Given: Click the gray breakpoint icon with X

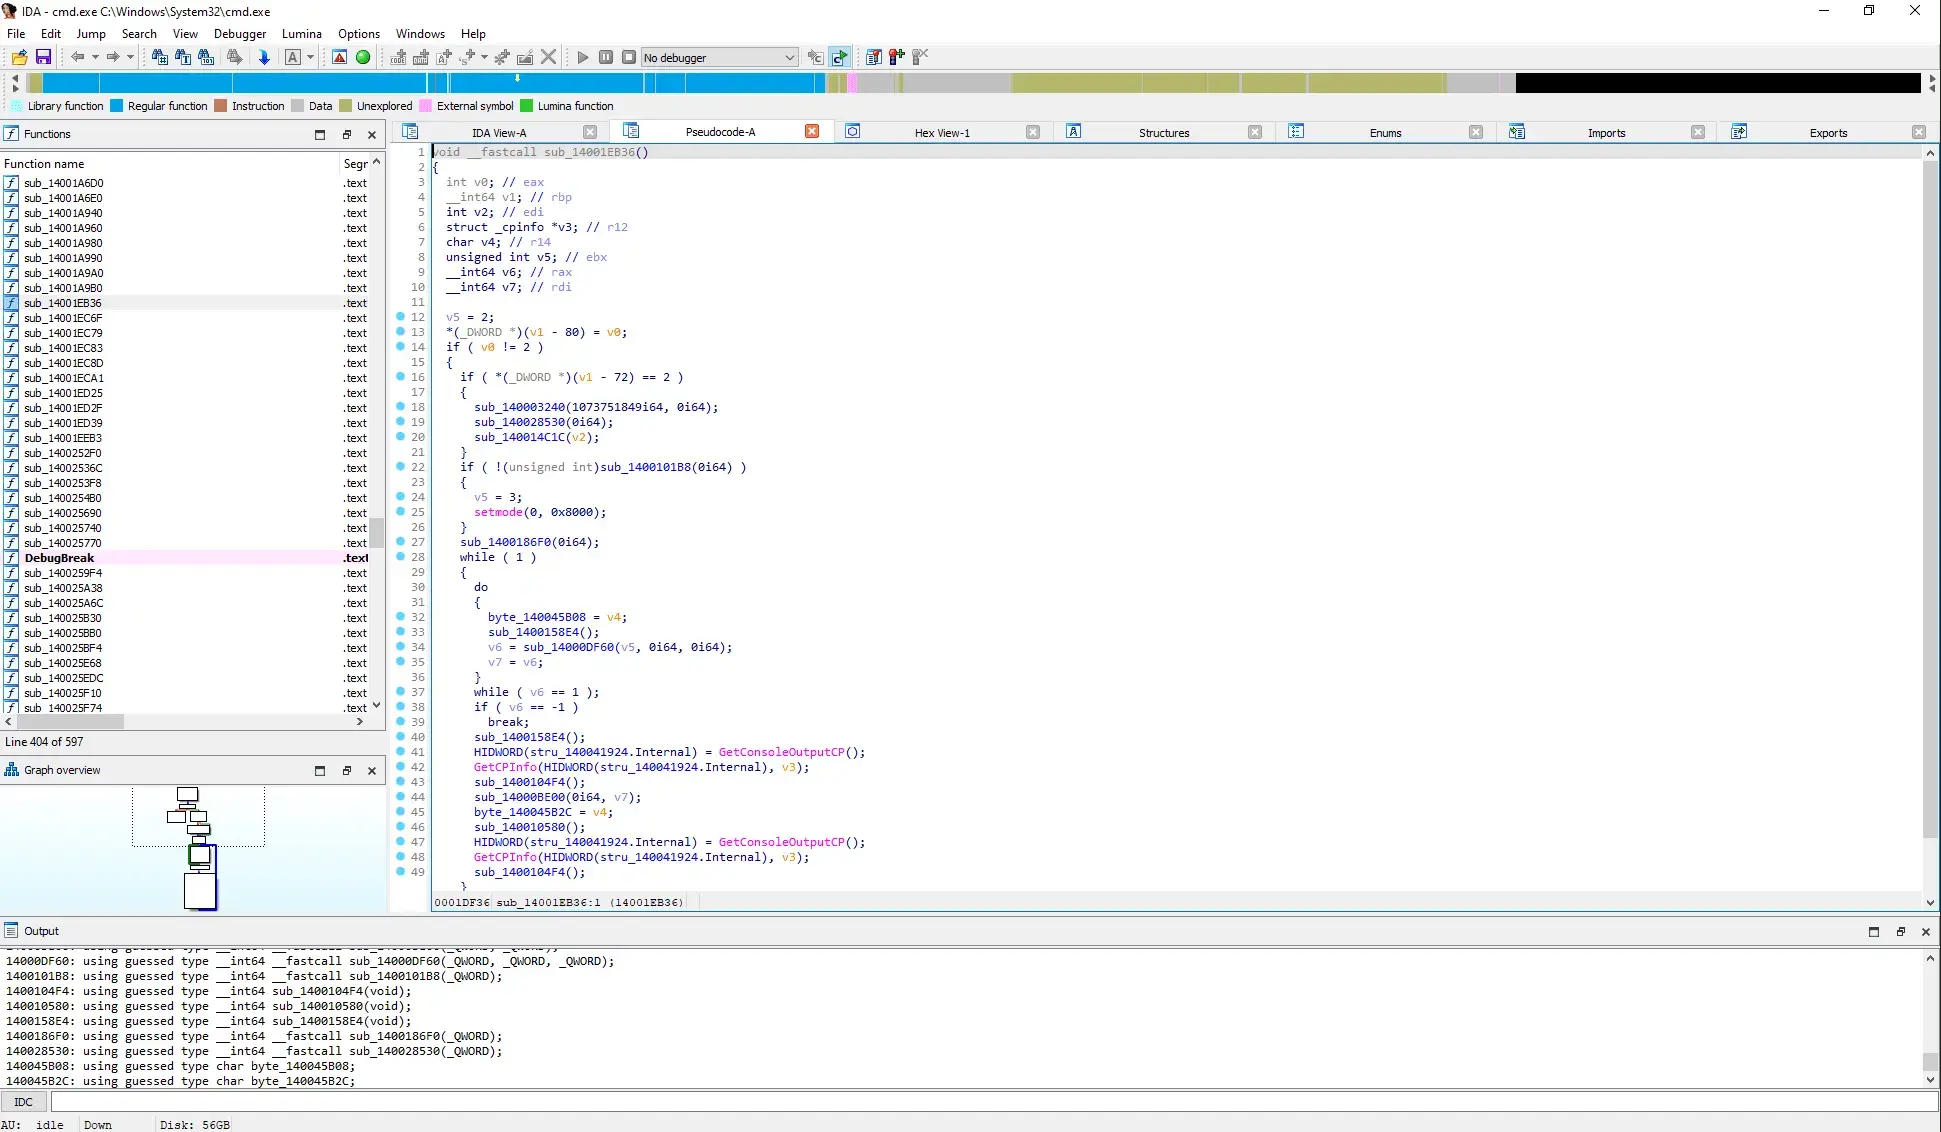Looking at the screenshot, I should click(920, 57).
